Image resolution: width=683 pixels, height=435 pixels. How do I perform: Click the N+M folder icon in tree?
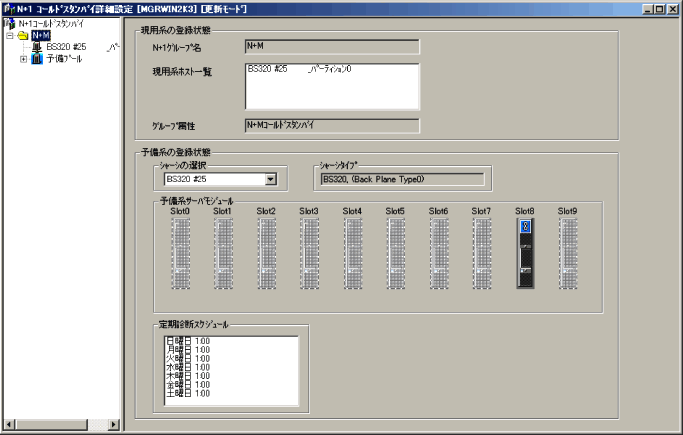[23, 35]
